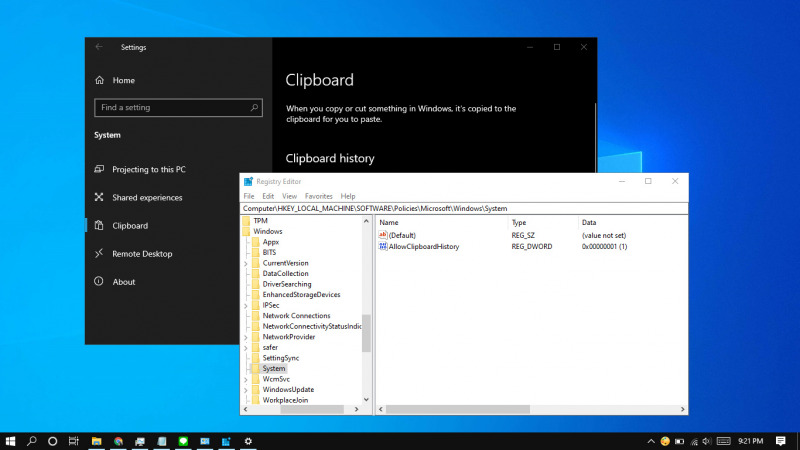This screenshot has height=450, width=800.
Task: Open Google Chrome from the taskbar
Action: (x=118, y=441)
